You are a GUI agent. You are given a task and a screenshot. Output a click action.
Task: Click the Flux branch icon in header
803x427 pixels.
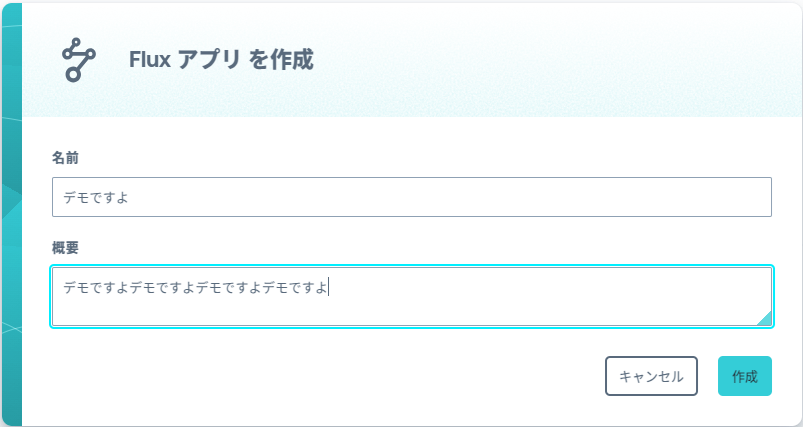78,59
